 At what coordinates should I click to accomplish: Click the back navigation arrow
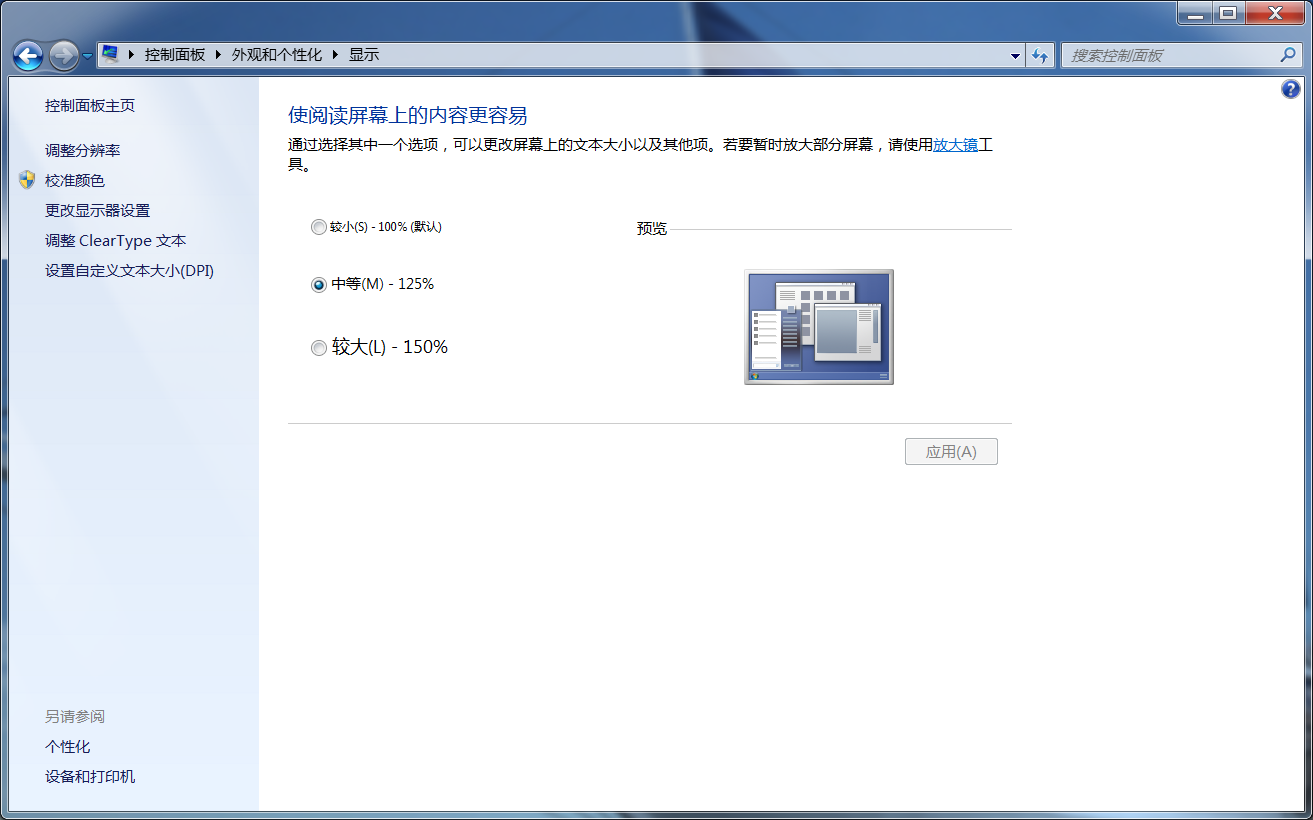pos(28,56)
